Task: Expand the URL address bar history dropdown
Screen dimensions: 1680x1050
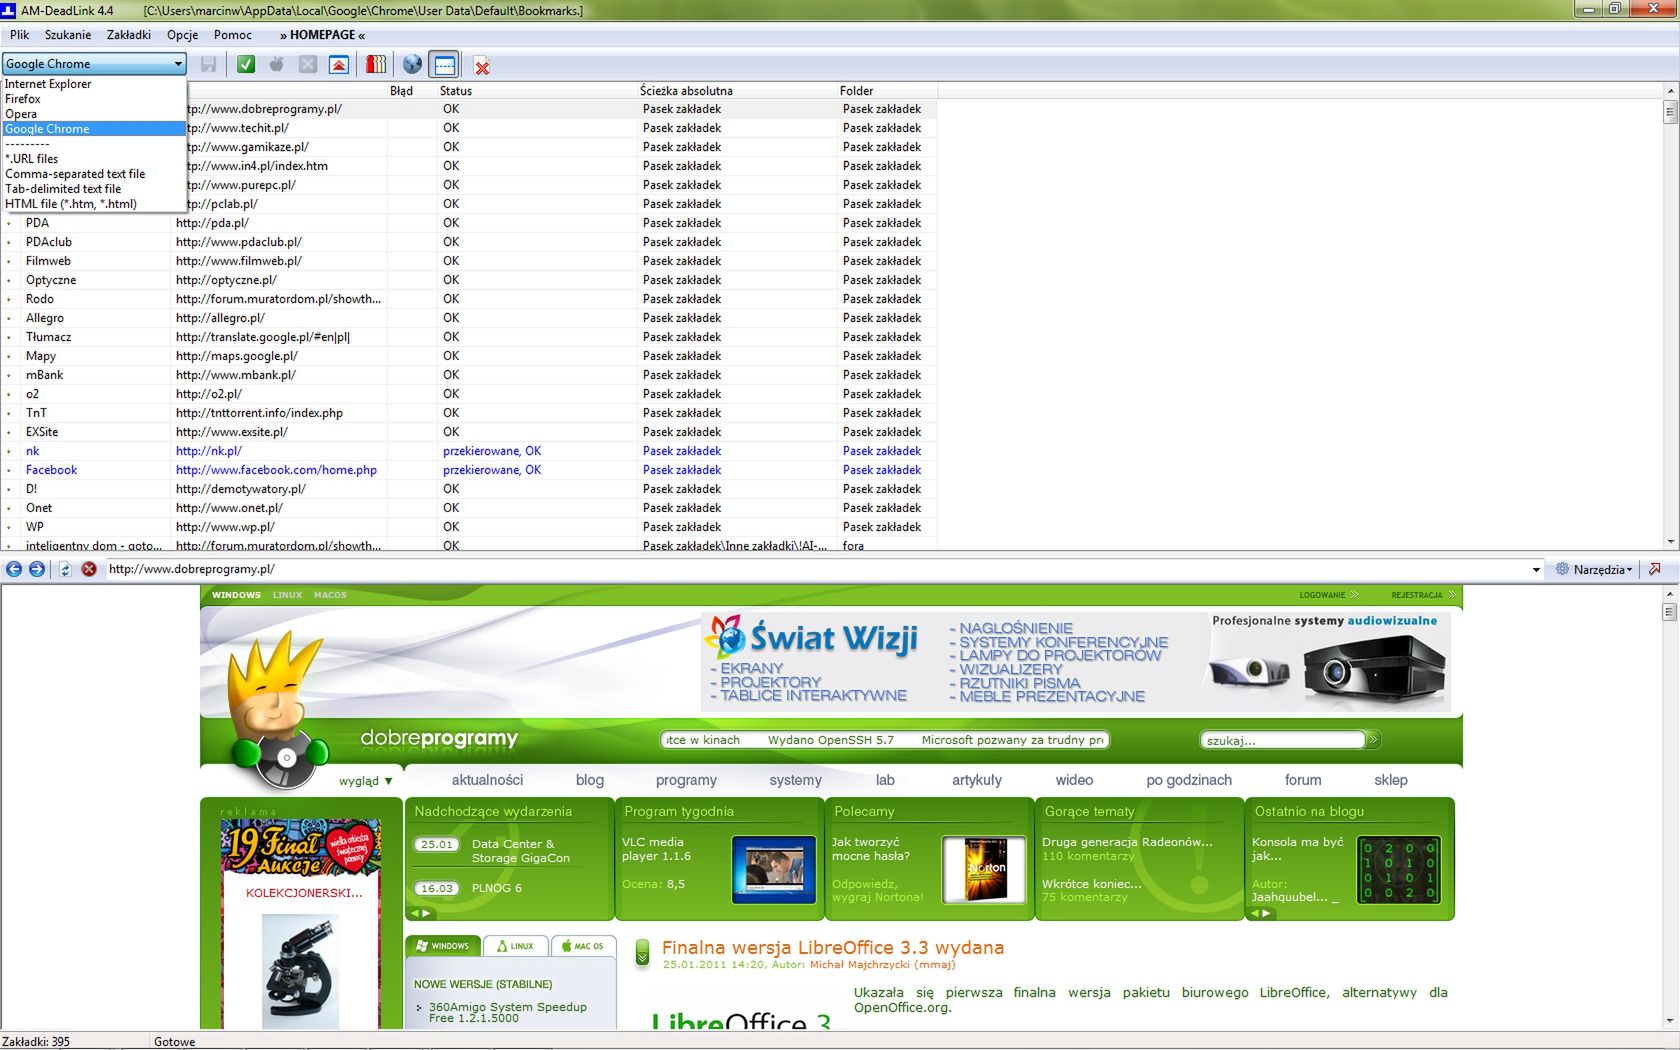Action: tap(1536, 570)
